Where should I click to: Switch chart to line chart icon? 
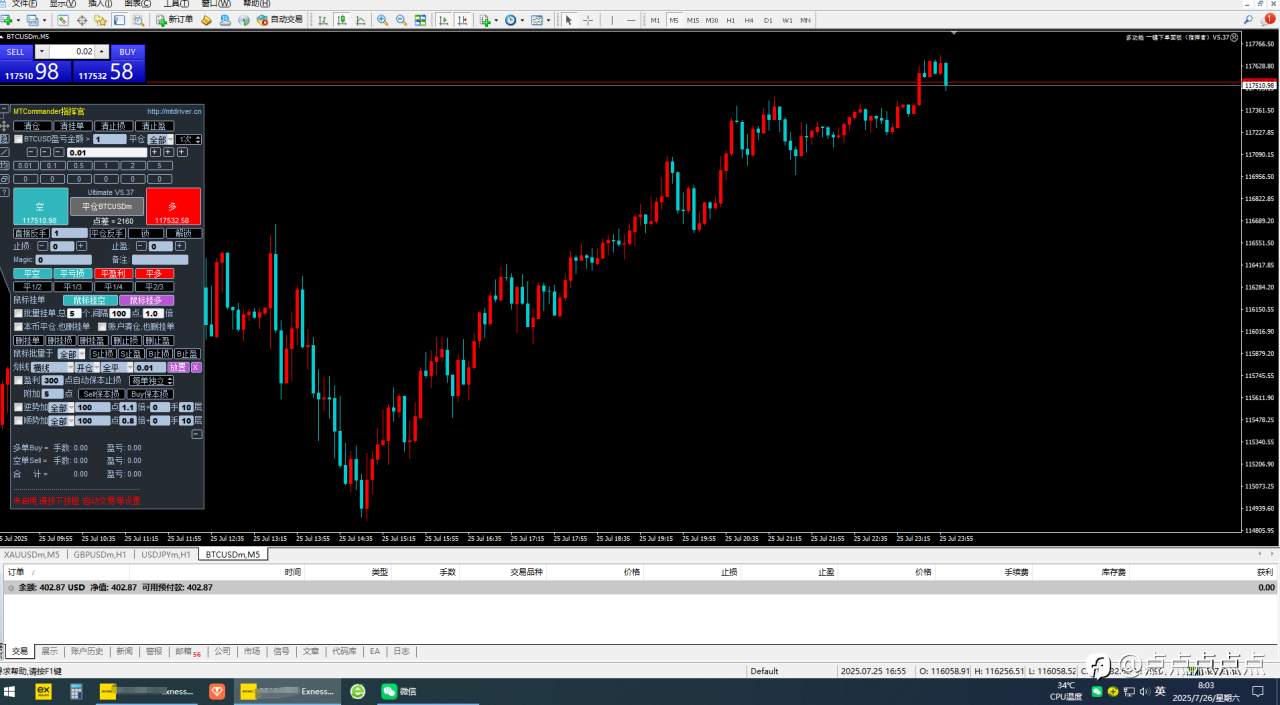(361, 20)
